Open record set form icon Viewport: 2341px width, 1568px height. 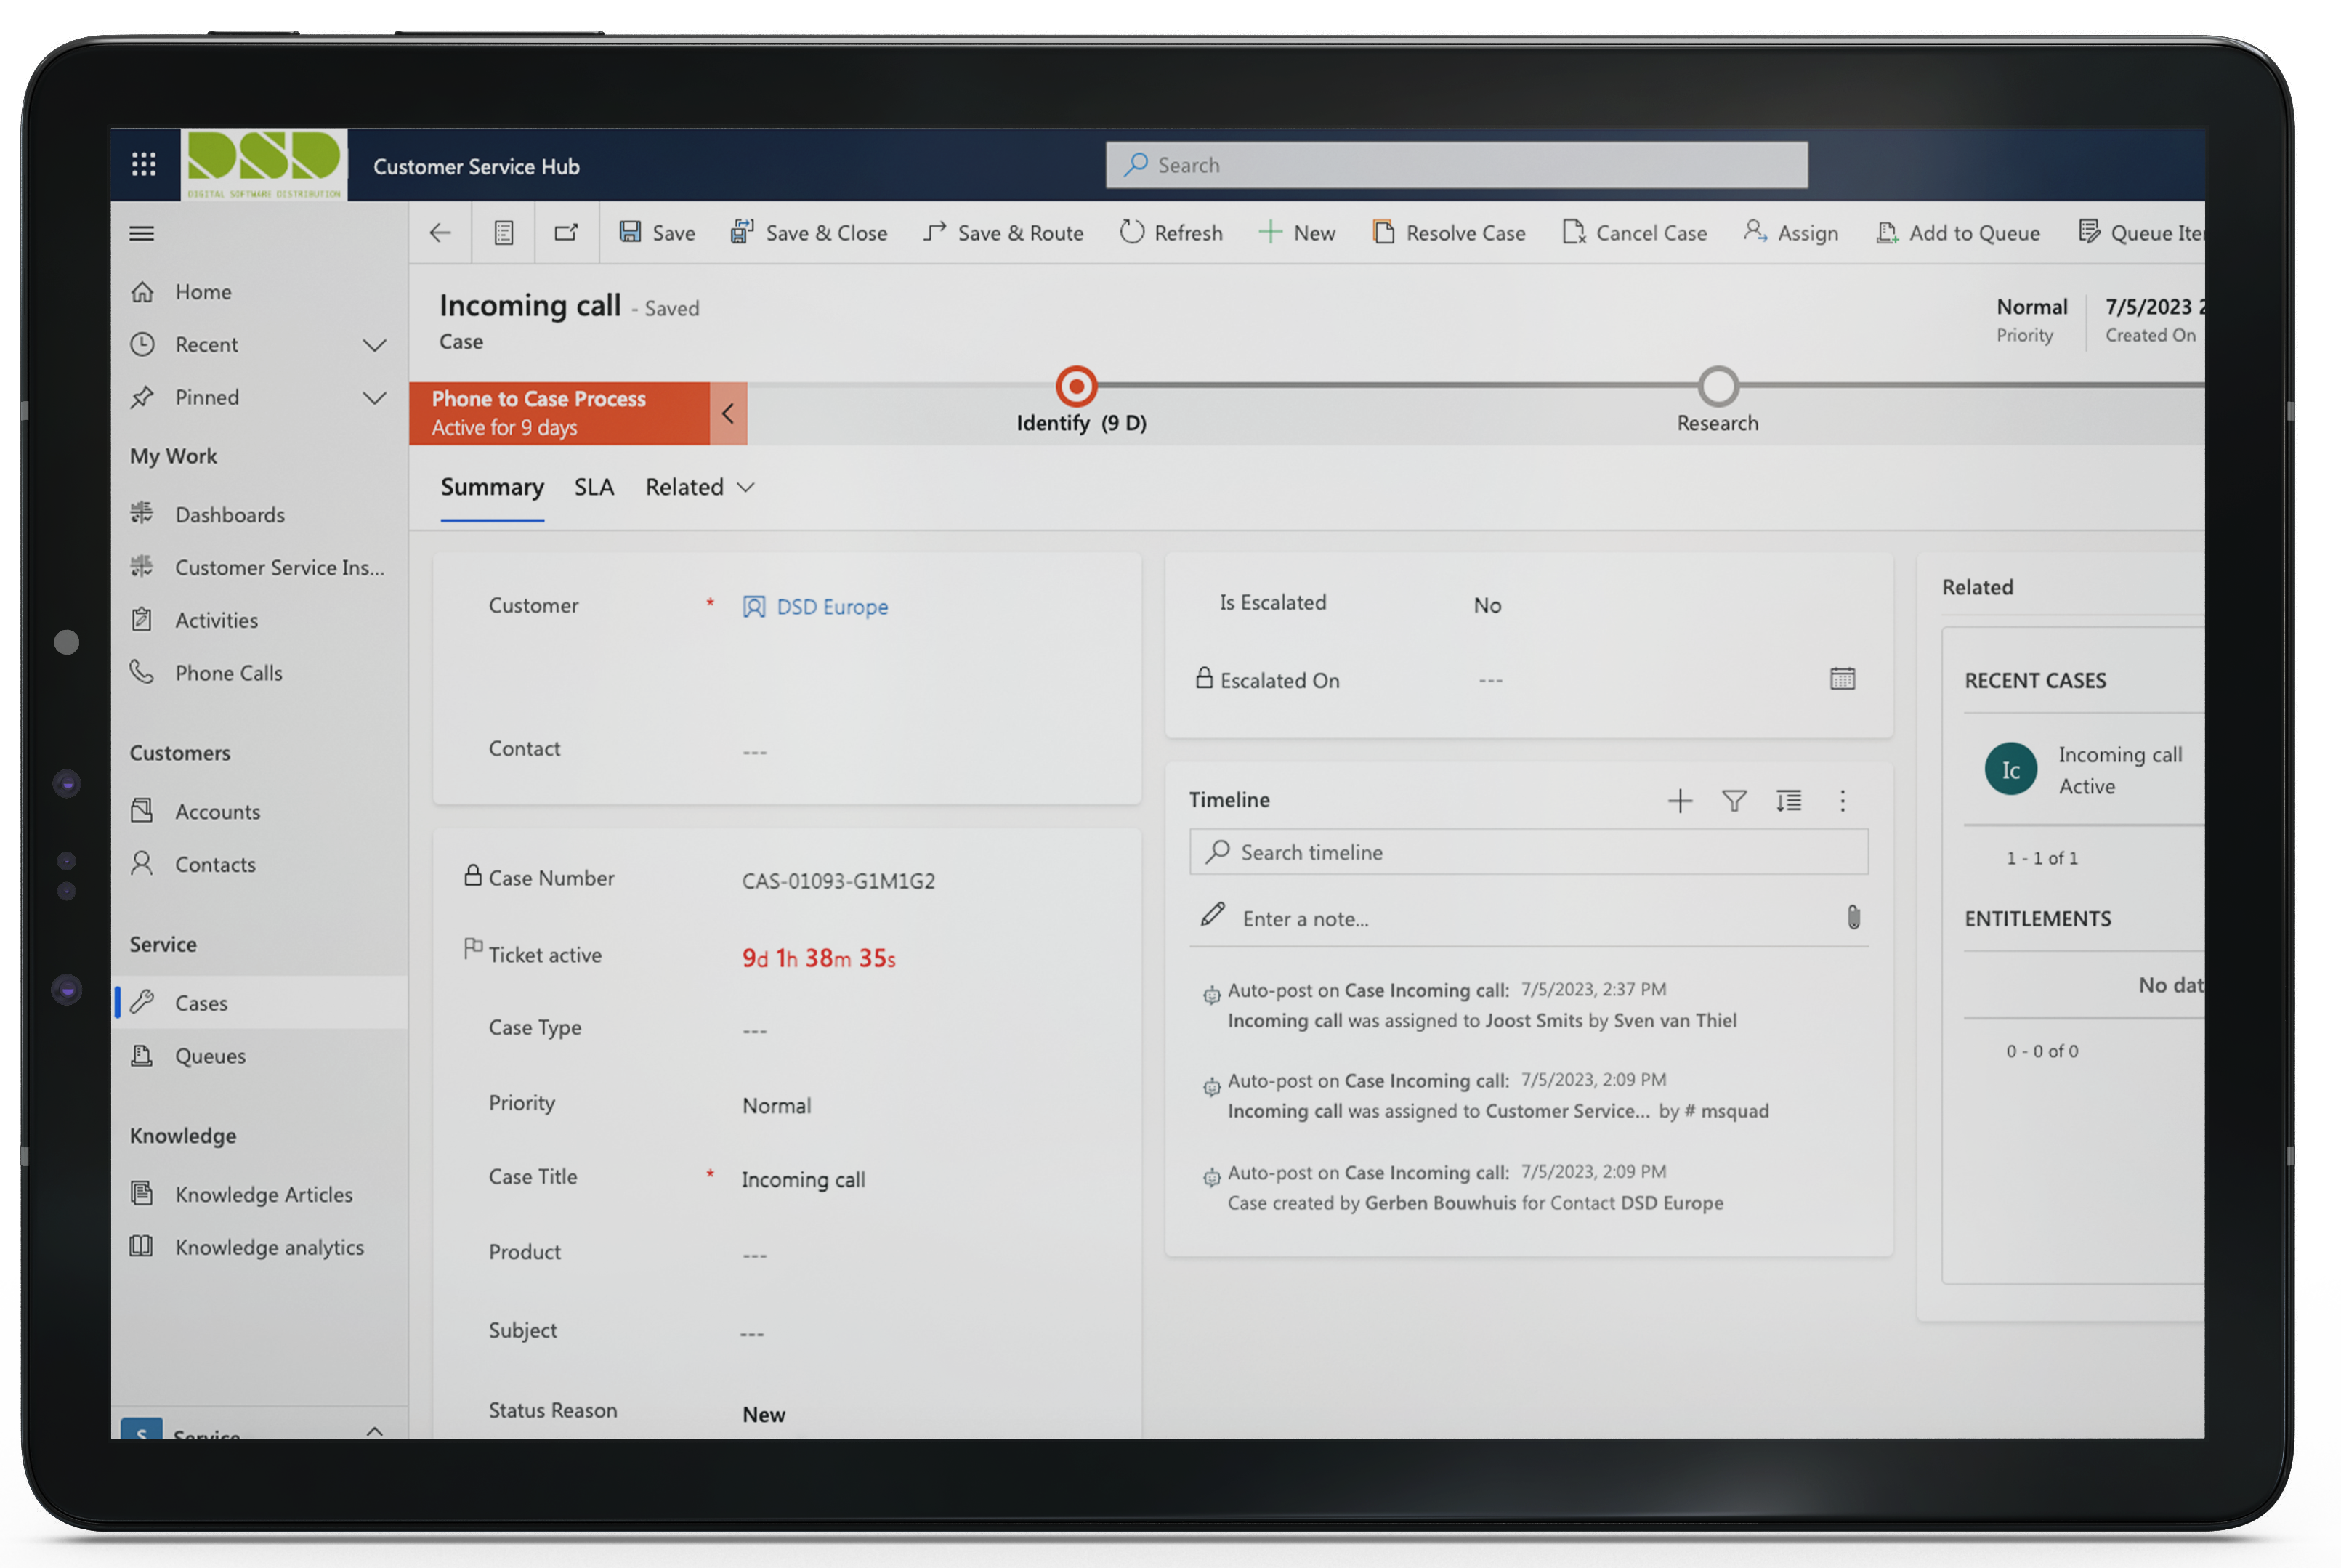[503, 233]
